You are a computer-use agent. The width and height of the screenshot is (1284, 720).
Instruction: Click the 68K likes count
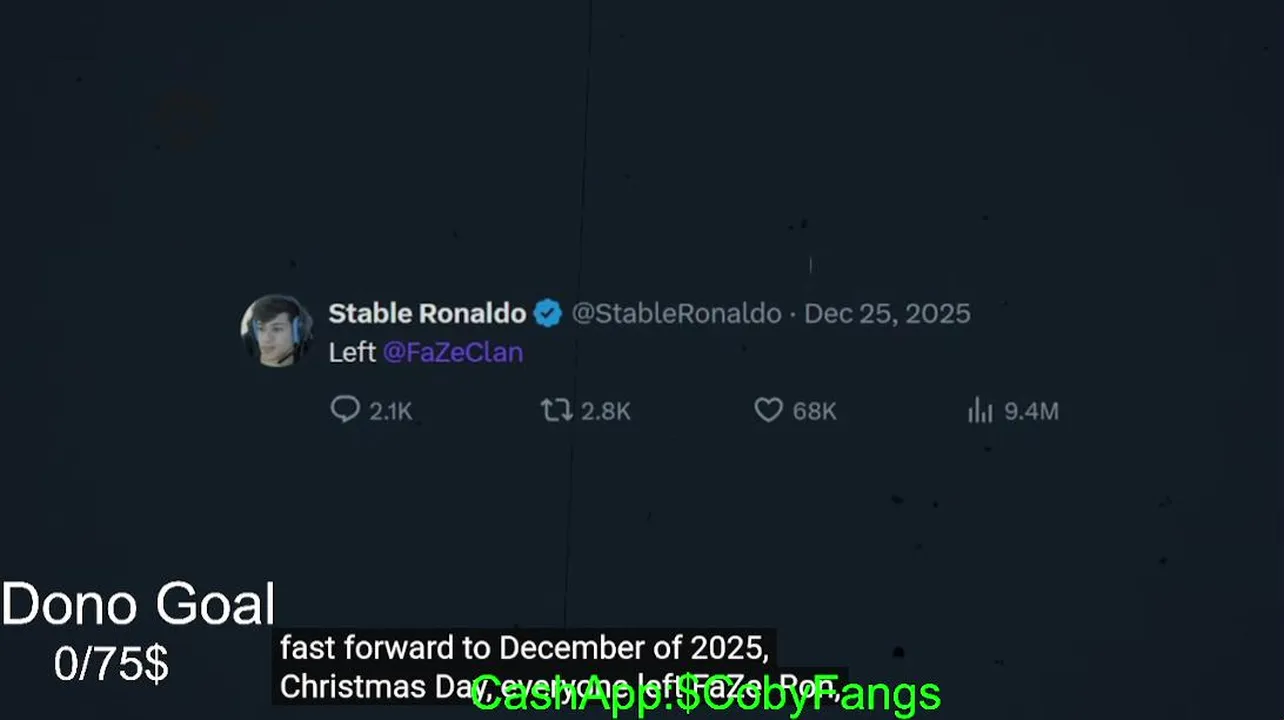coord(814,411)
